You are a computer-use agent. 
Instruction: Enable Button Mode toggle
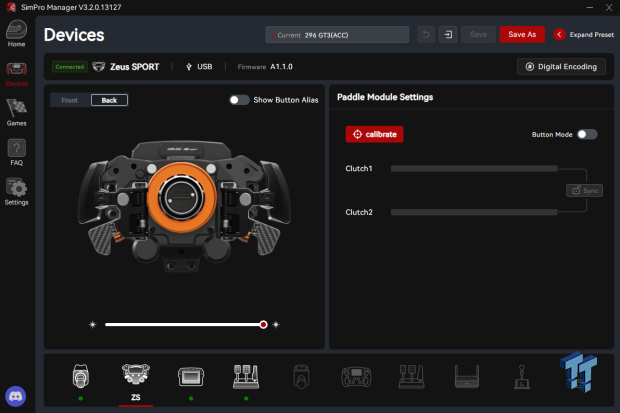(587, 135)
